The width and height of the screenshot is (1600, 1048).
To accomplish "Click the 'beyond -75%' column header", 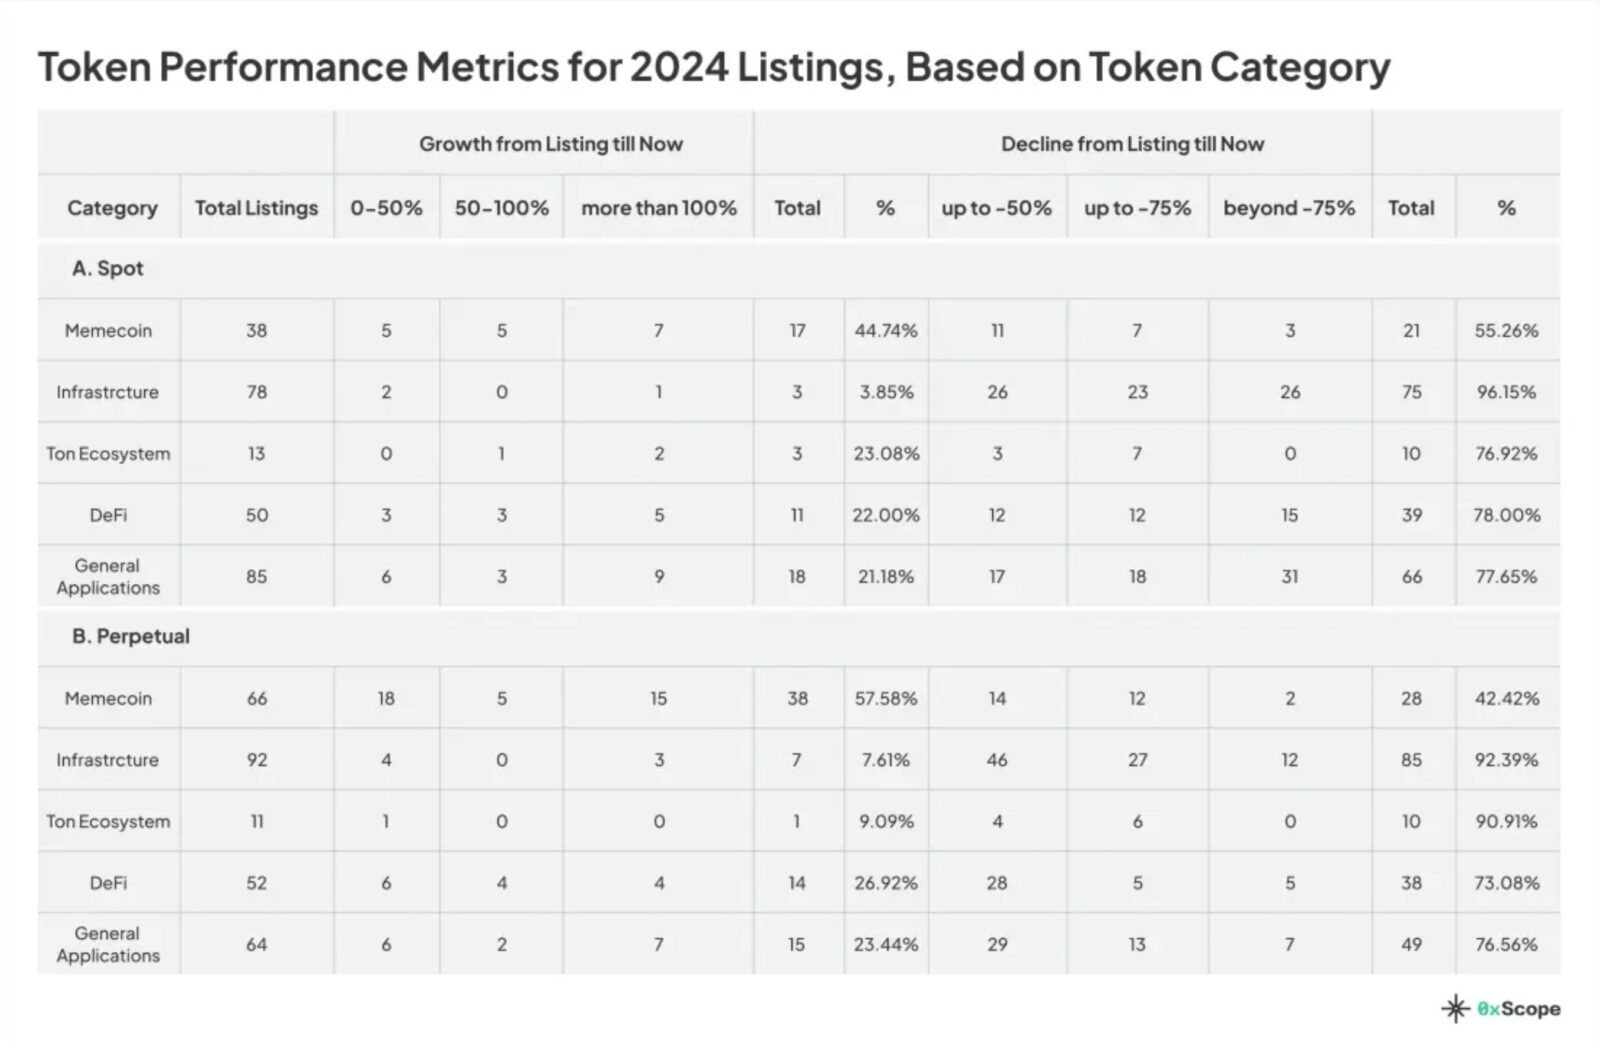I will coord(1289,208).
